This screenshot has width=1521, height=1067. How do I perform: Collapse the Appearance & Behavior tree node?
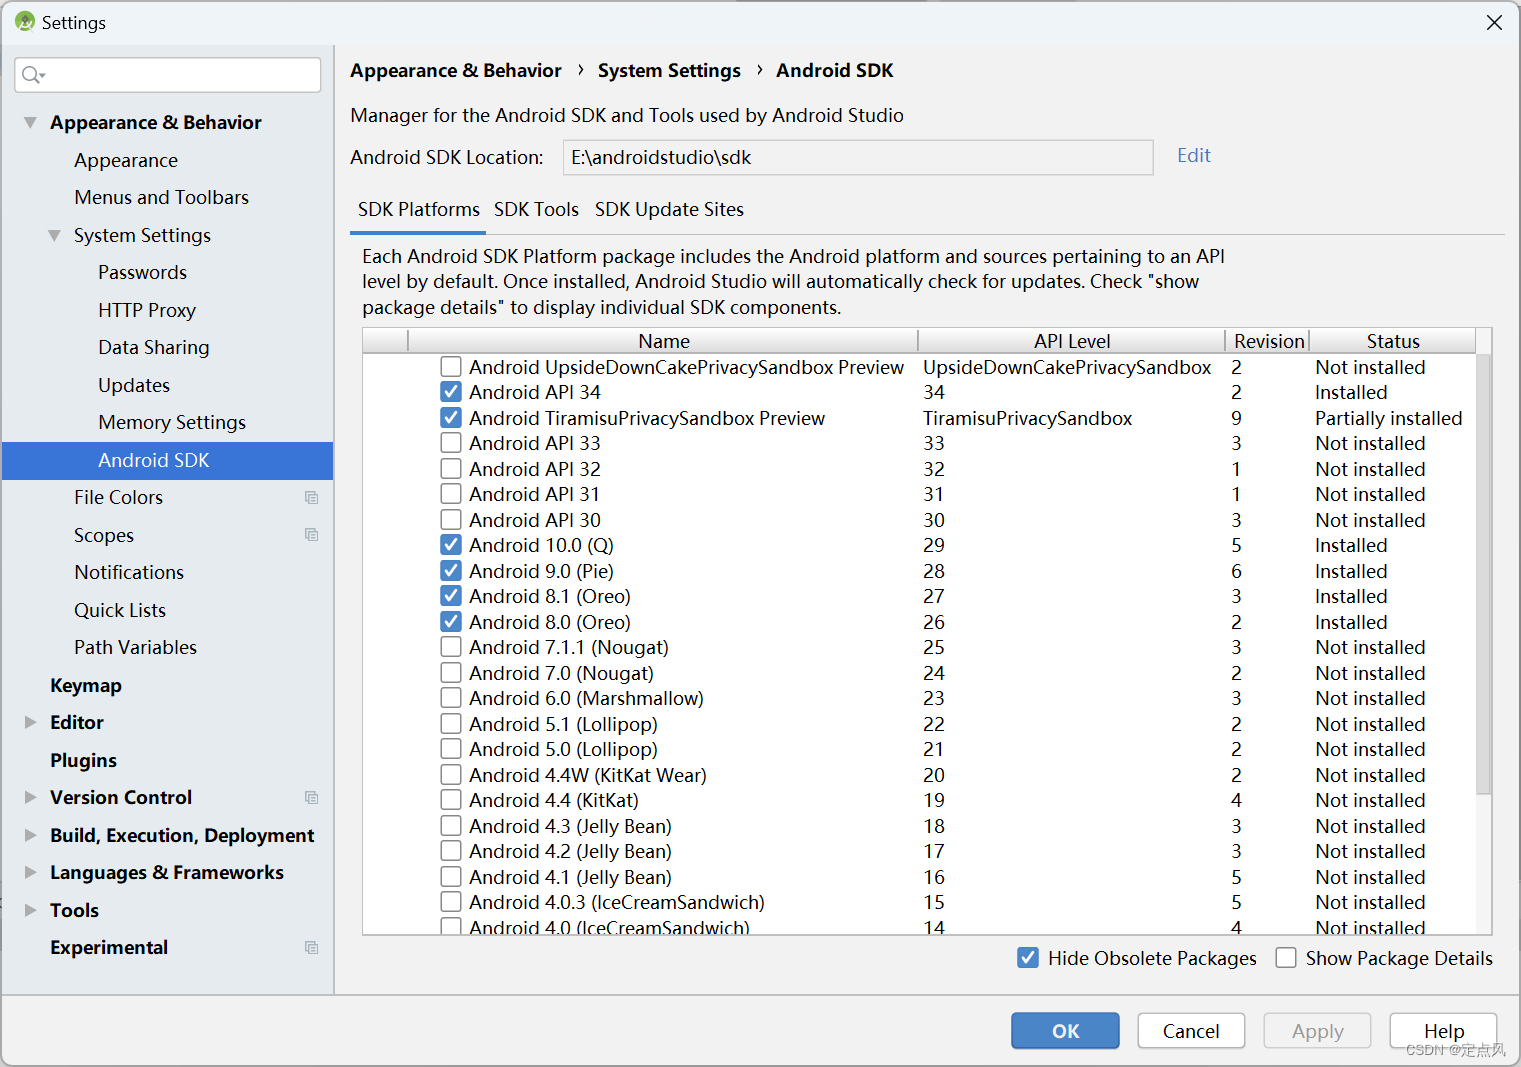tap(30, 122)
